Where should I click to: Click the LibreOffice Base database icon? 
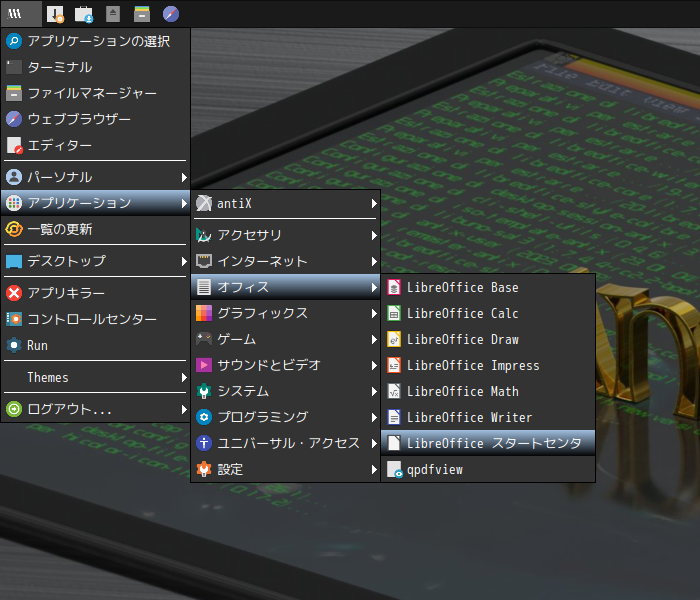pyautogui.click(x=393, y=288)
